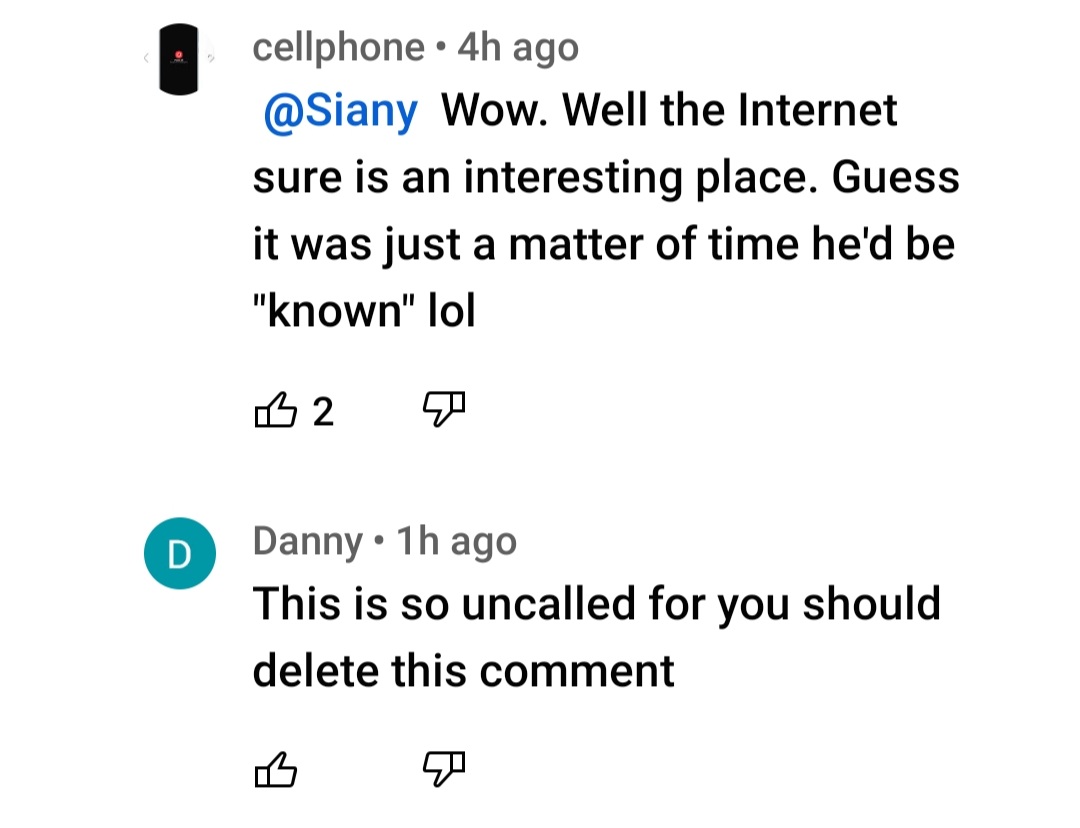The width and height of the screenshot is (1080, 828).
Task: Open the 4h ago timestamp link
Action: pyautogui.click(x=519, y=48)
